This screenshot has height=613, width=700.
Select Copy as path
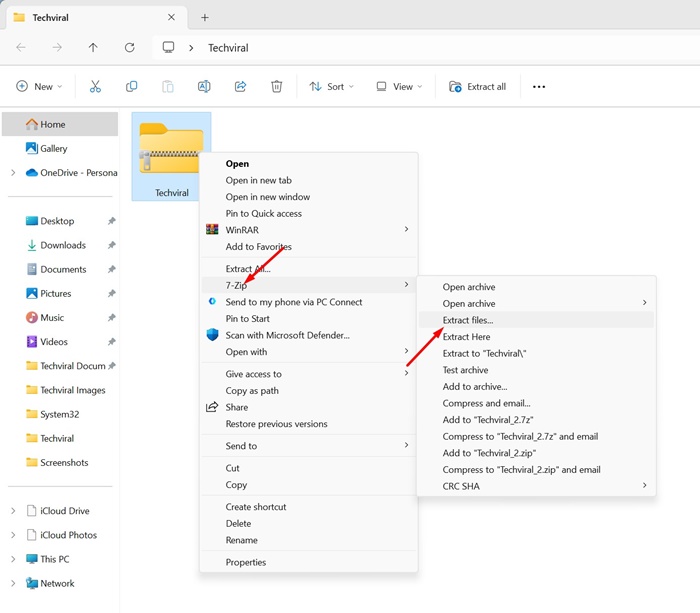pyautogui.click(x=308, y=390)
